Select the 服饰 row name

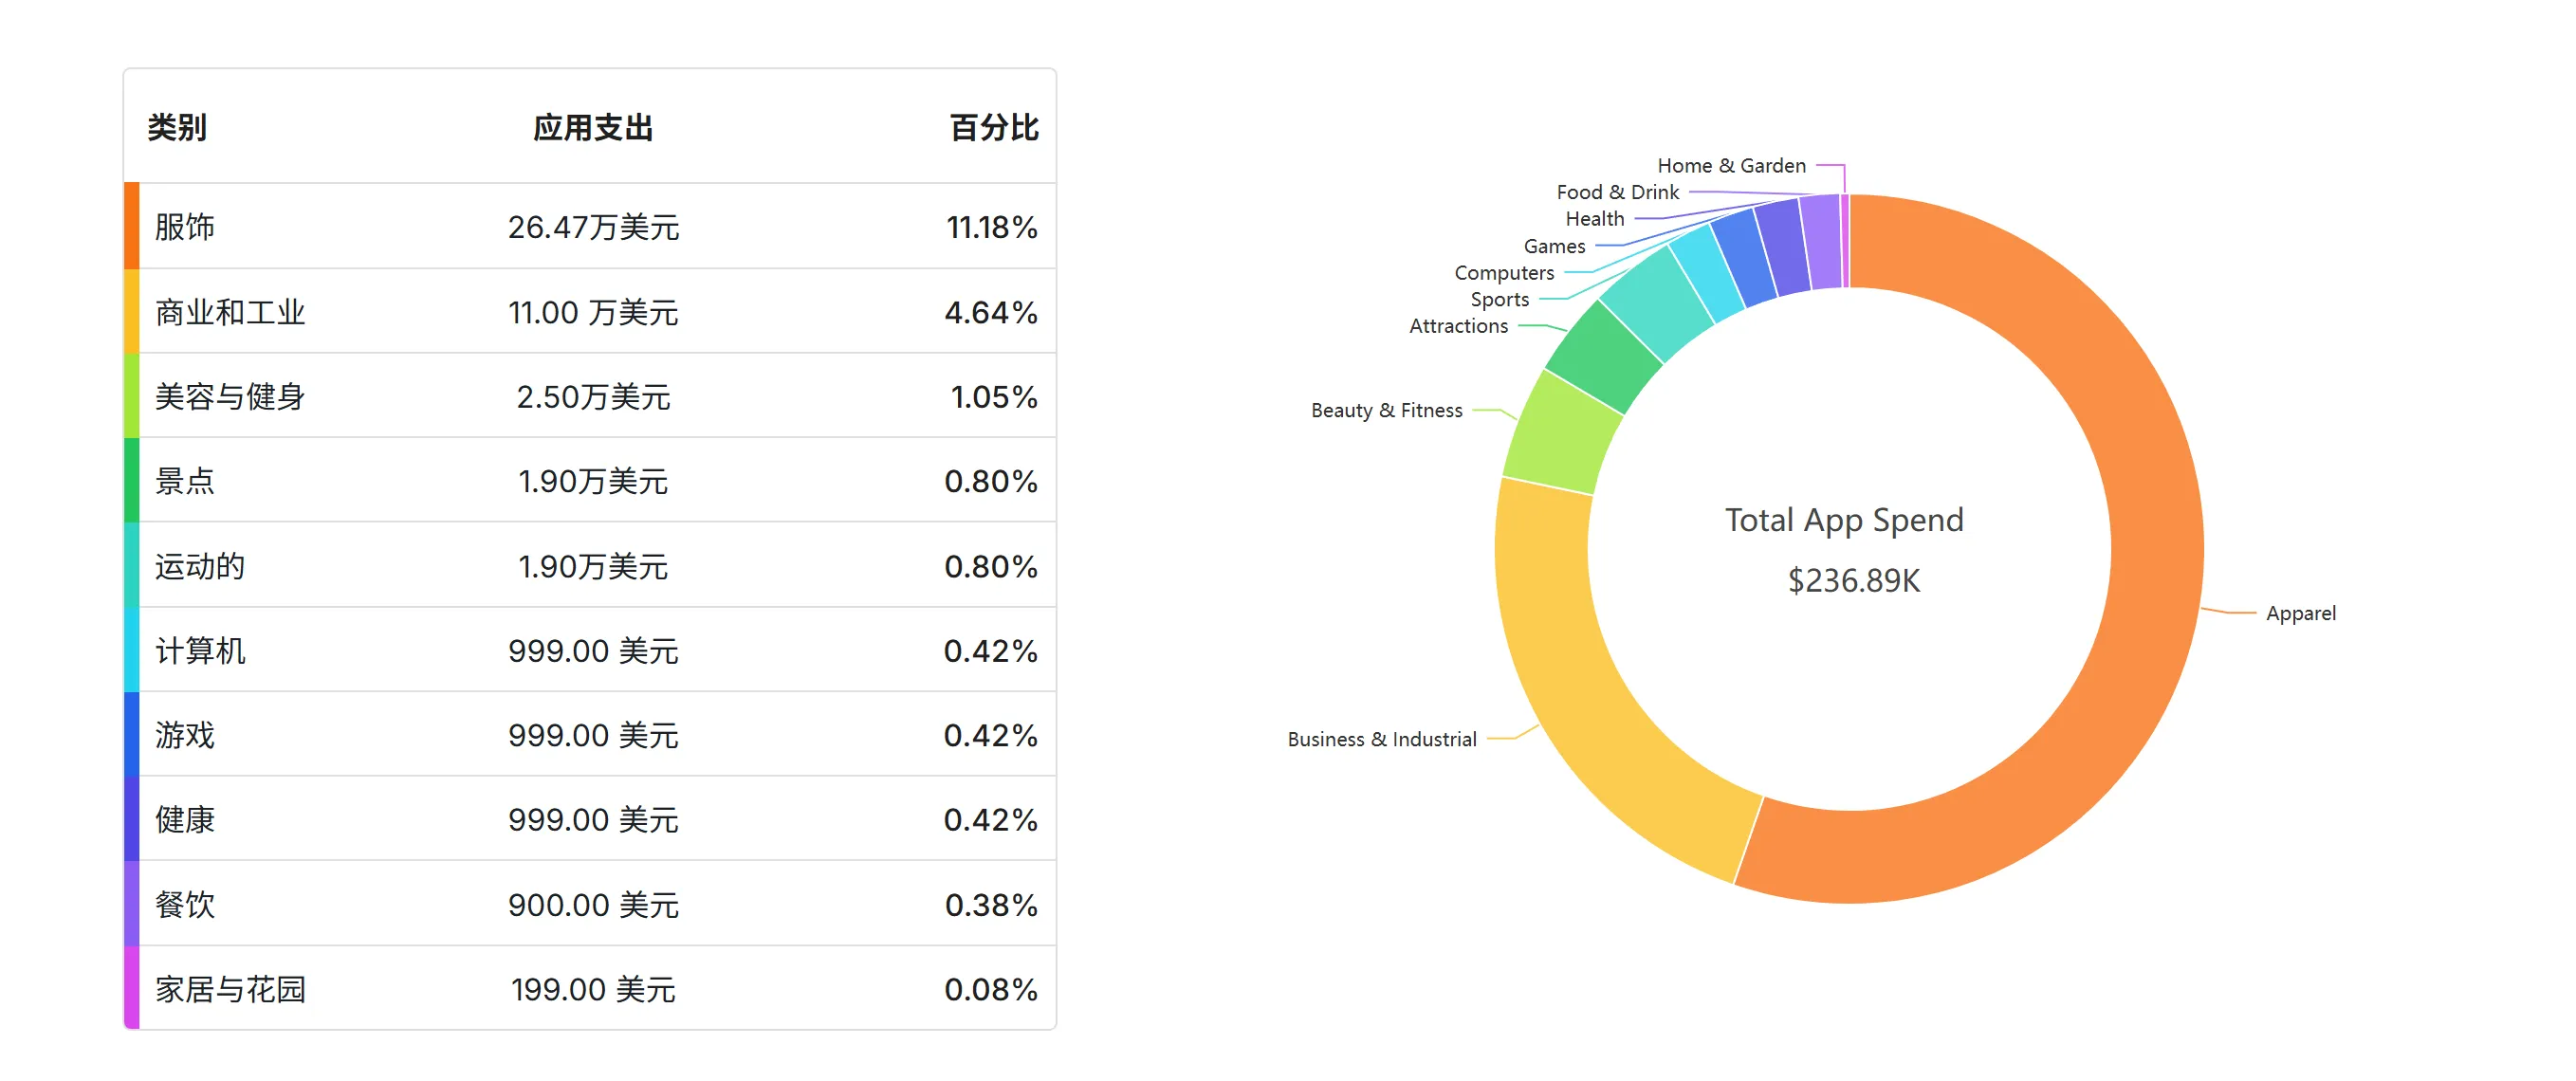coord(185,227)
